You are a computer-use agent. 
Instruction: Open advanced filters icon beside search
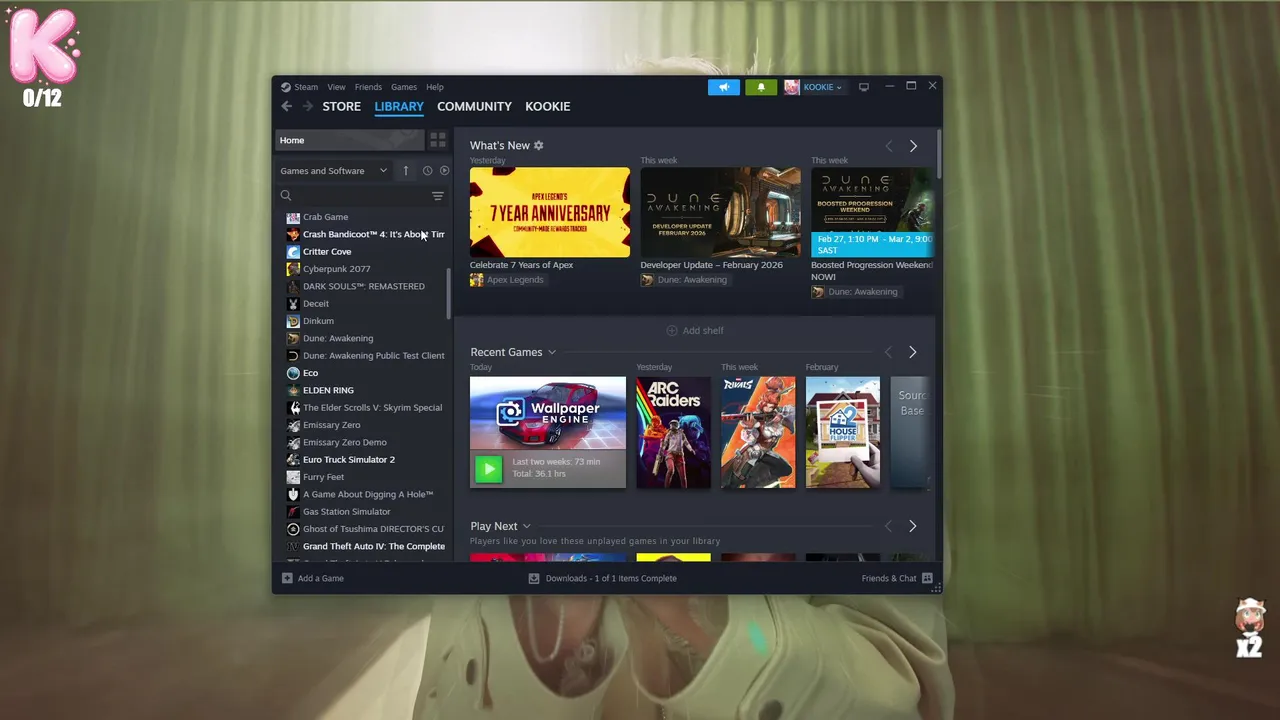click(438, 196)
